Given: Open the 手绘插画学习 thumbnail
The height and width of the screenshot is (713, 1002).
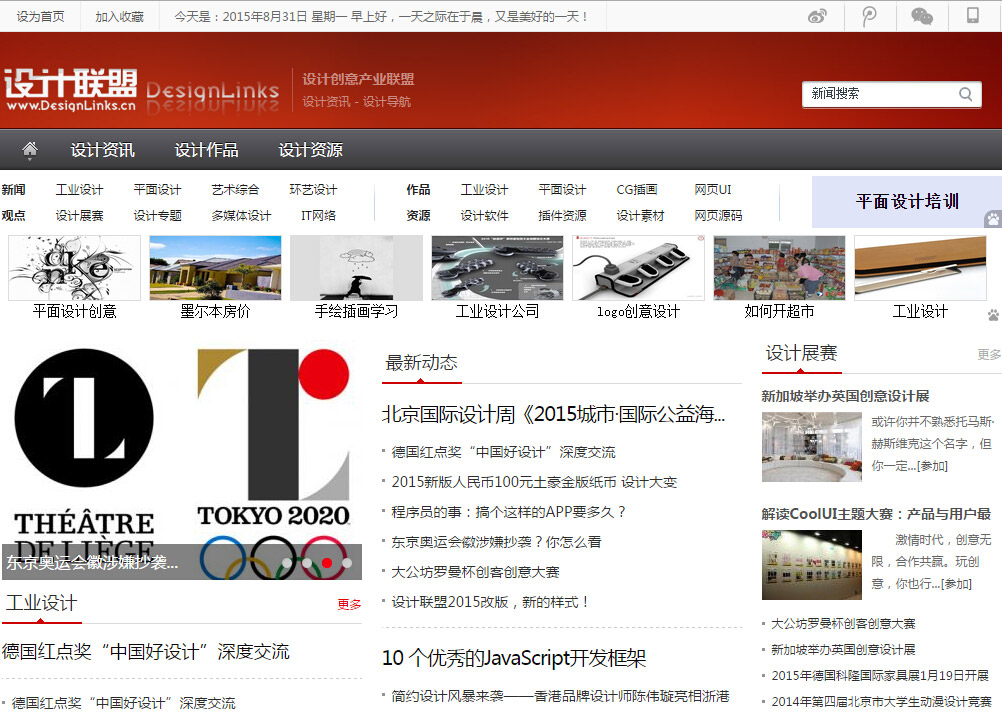Looking at the screenshot, I should point(357,268).
